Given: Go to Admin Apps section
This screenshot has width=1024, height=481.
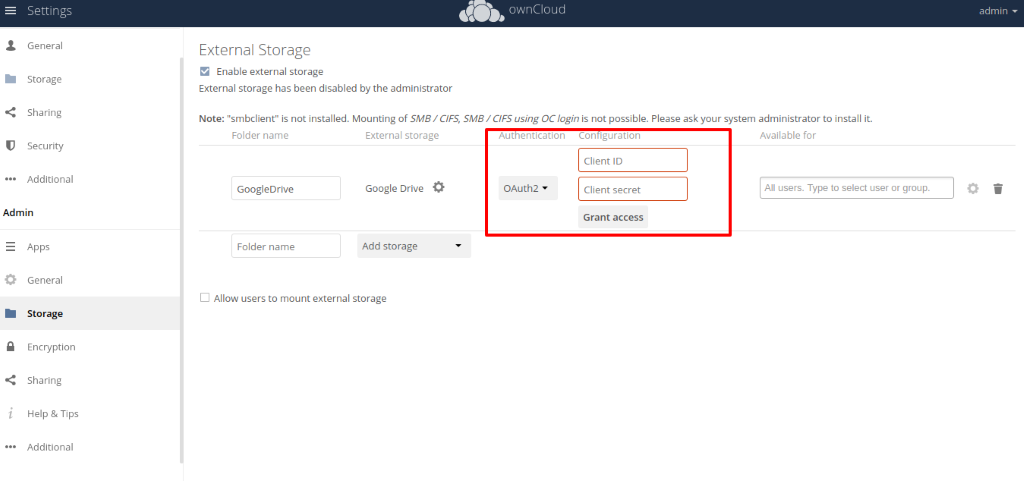Looking at the screenshot, I should point(38,247).
